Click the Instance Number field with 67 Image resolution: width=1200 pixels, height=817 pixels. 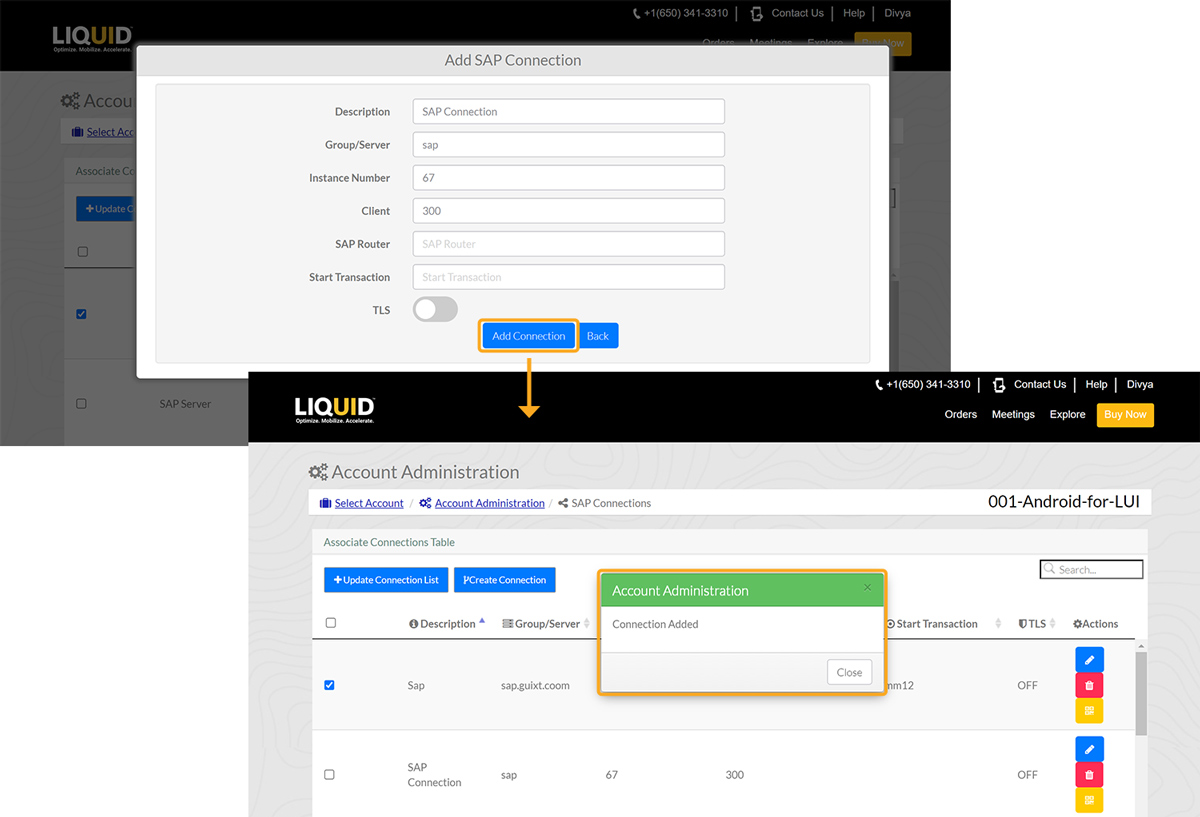568,177
